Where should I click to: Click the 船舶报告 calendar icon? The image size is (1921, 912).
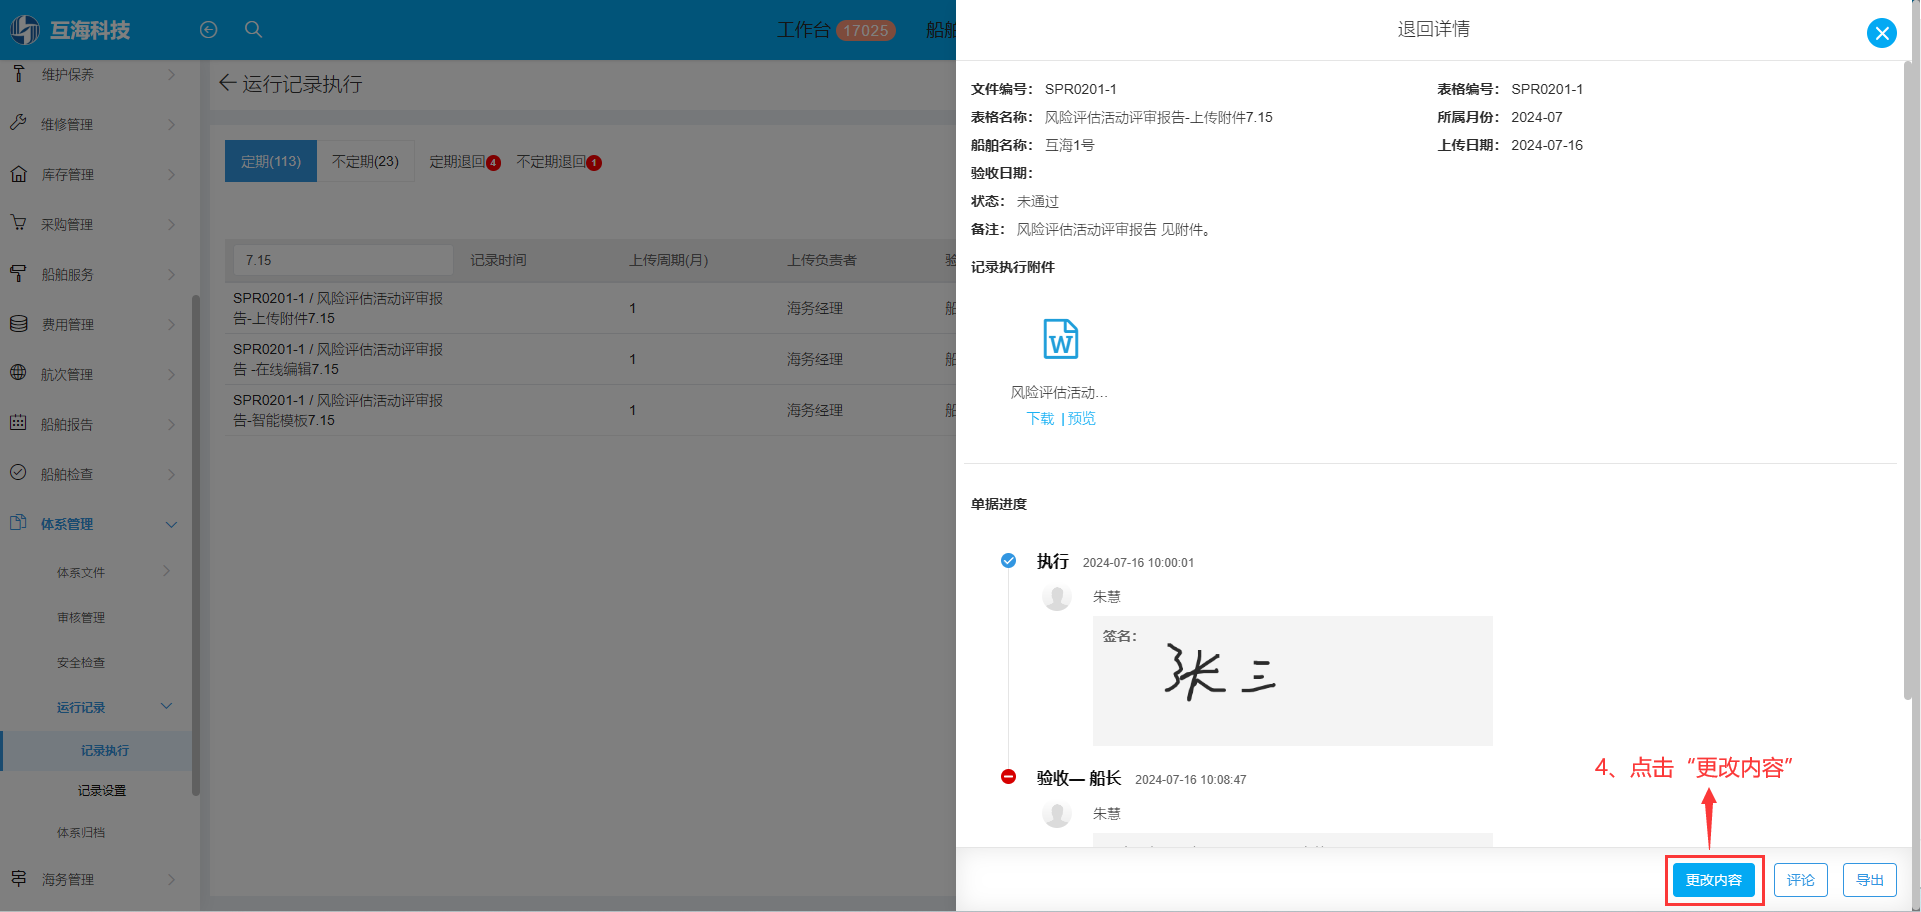click(x=18, y=423)
